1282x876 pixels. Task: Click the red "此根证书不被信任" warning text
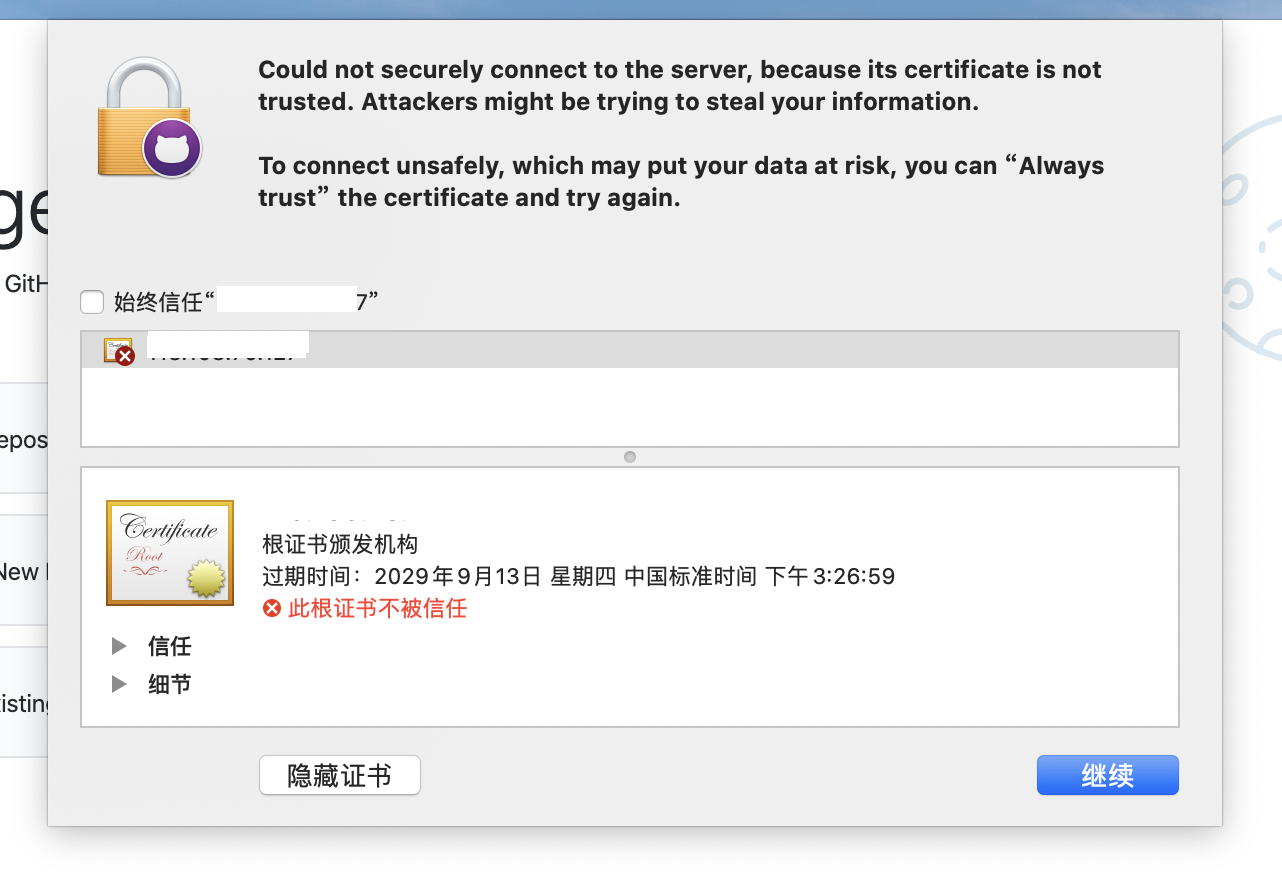point(377,608)
